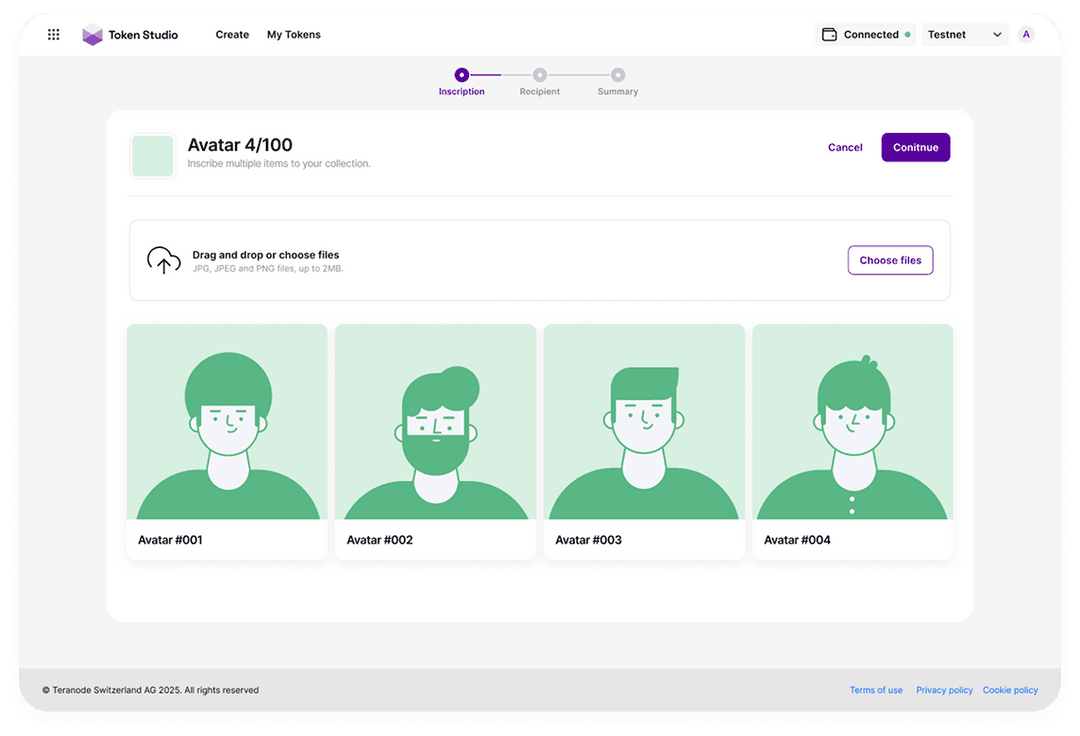Open the Create menu item
Screen dimensions: 1080x736
click(x=232, y=35)
